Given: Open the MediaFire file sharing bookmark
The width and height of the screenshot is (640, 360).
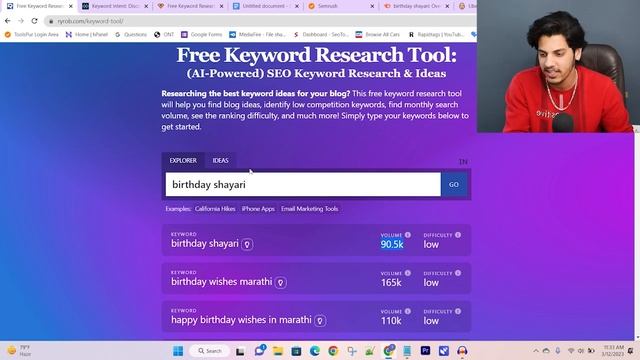Looking at the screenshot, I should (x=257, y=35).
